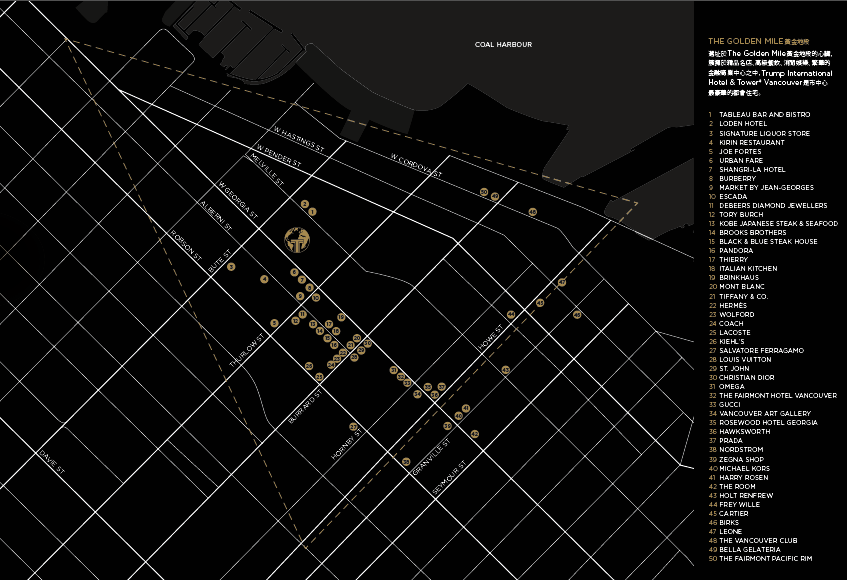847x580 pixels.
Task: Click The Golden Mile heading
Action: (758, 41)
